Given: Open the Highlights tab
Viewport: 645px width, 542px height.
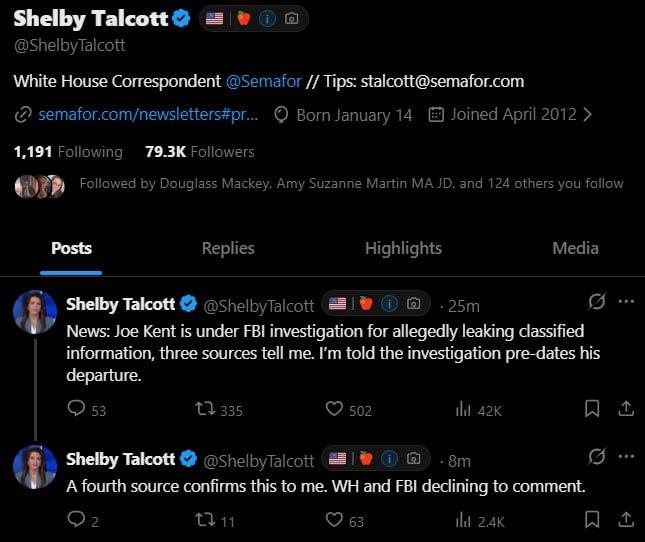Looking at the screenshot, I should coord(403,248).
